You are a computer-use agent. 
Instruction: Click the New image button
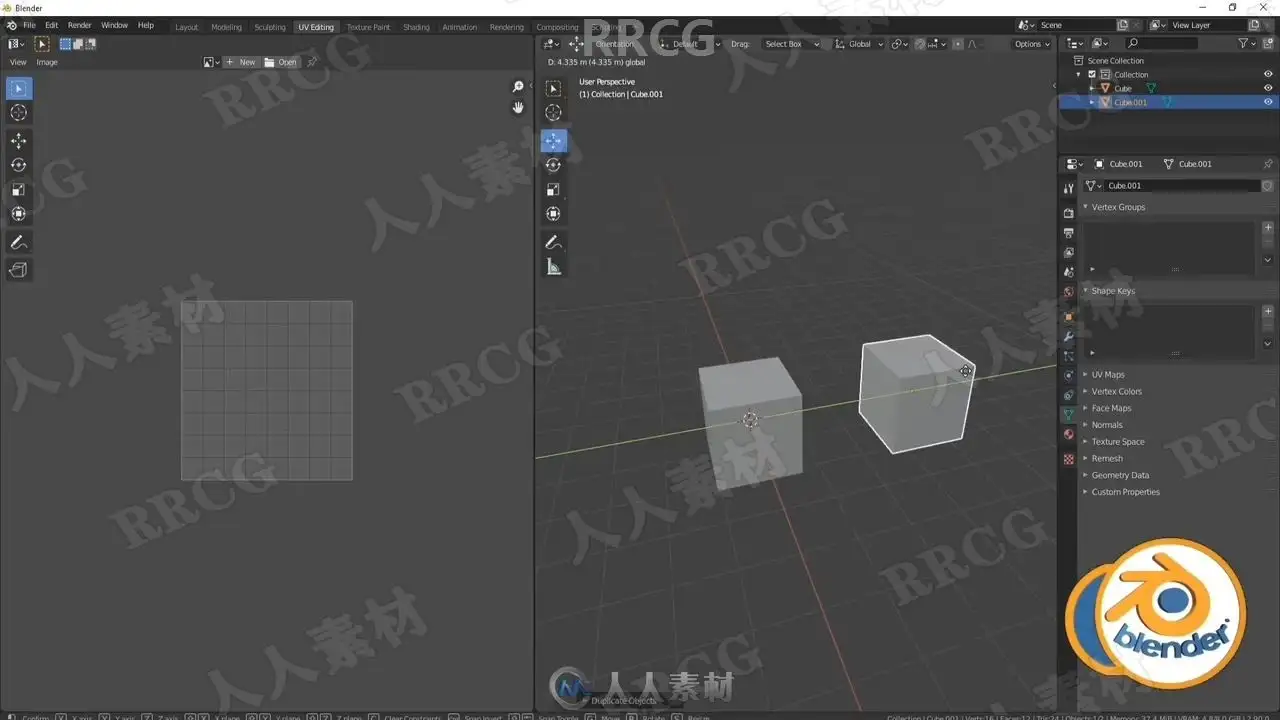240,62
